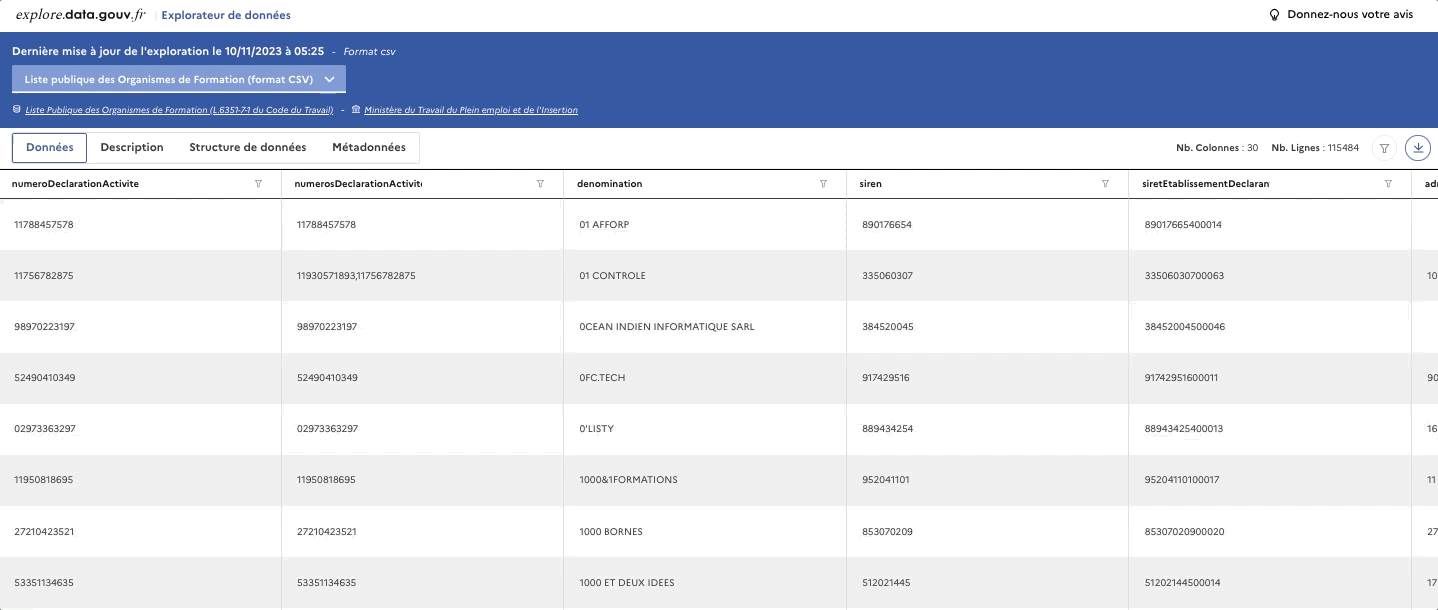Filter the siretEtablissementDeclarant column
Screen dimensions: 1438x610
1388,184
